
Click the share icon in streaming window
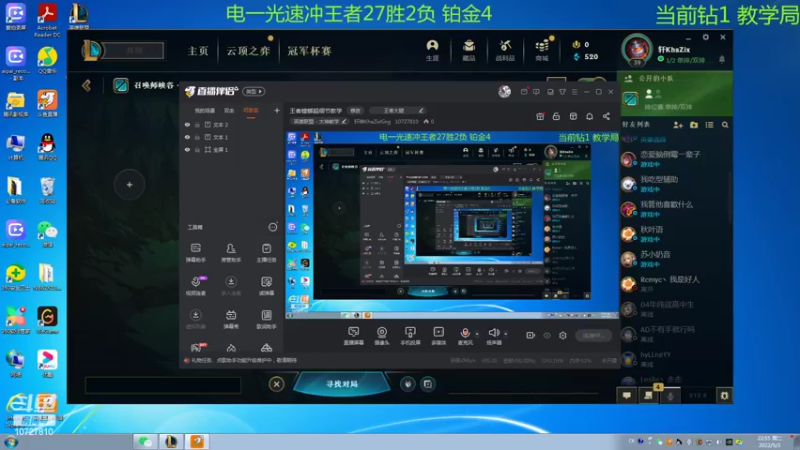[x=606, y=116]
